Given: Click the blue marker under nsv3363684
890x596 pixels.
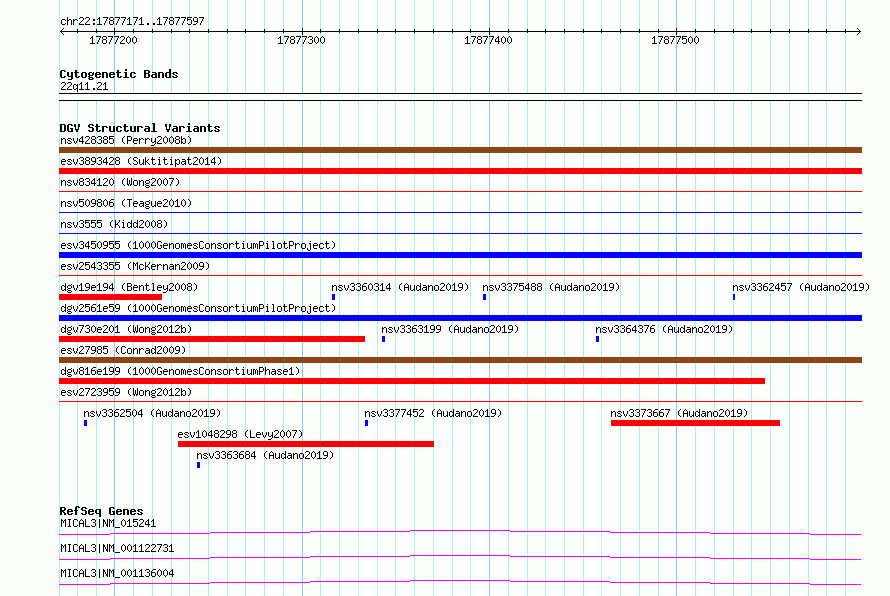Looking at the screenshot, I should (x=199, y=465).
